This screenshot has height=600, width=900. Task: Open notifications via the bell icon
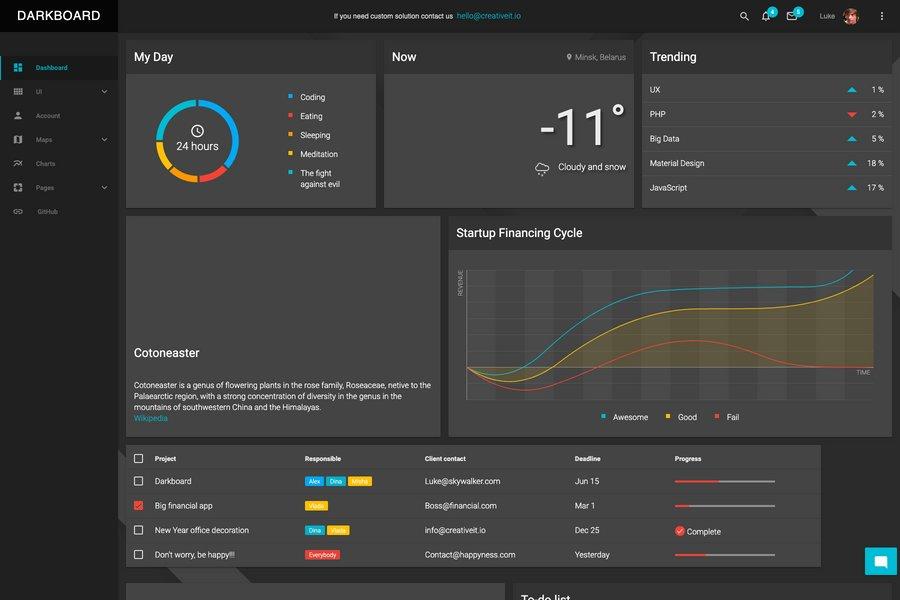point(766,17)
